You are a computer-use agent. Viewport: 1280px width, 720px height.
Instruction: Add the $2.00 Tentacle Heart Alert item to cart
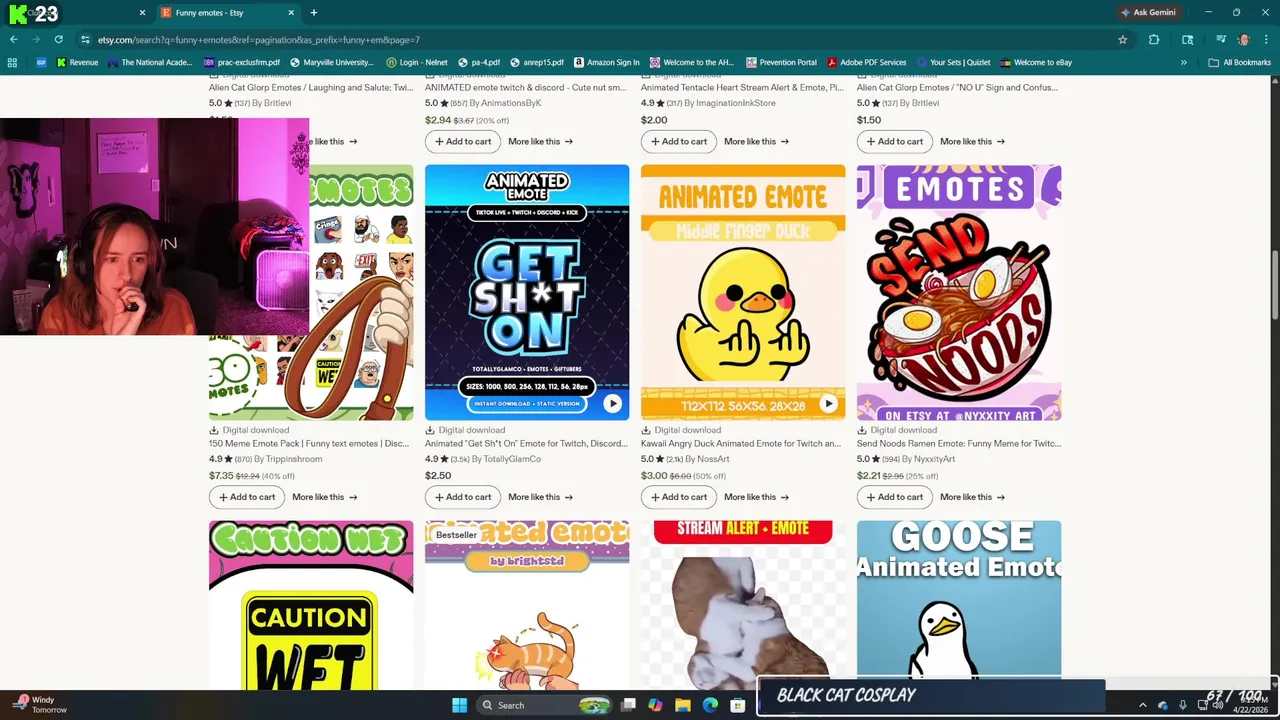point(678,141)
